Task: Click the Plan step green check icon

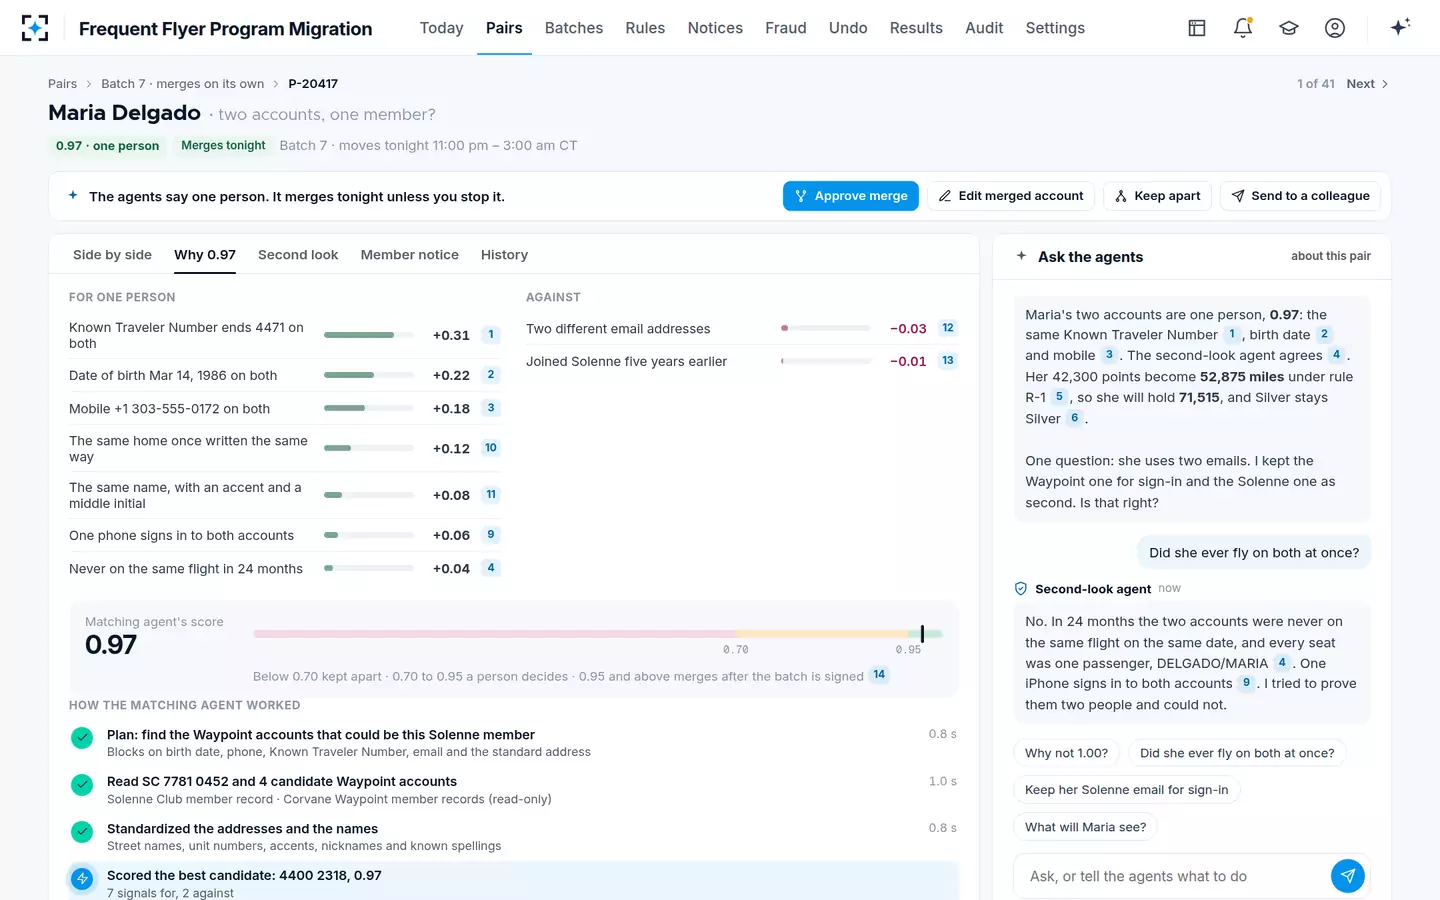Action: 82,738
